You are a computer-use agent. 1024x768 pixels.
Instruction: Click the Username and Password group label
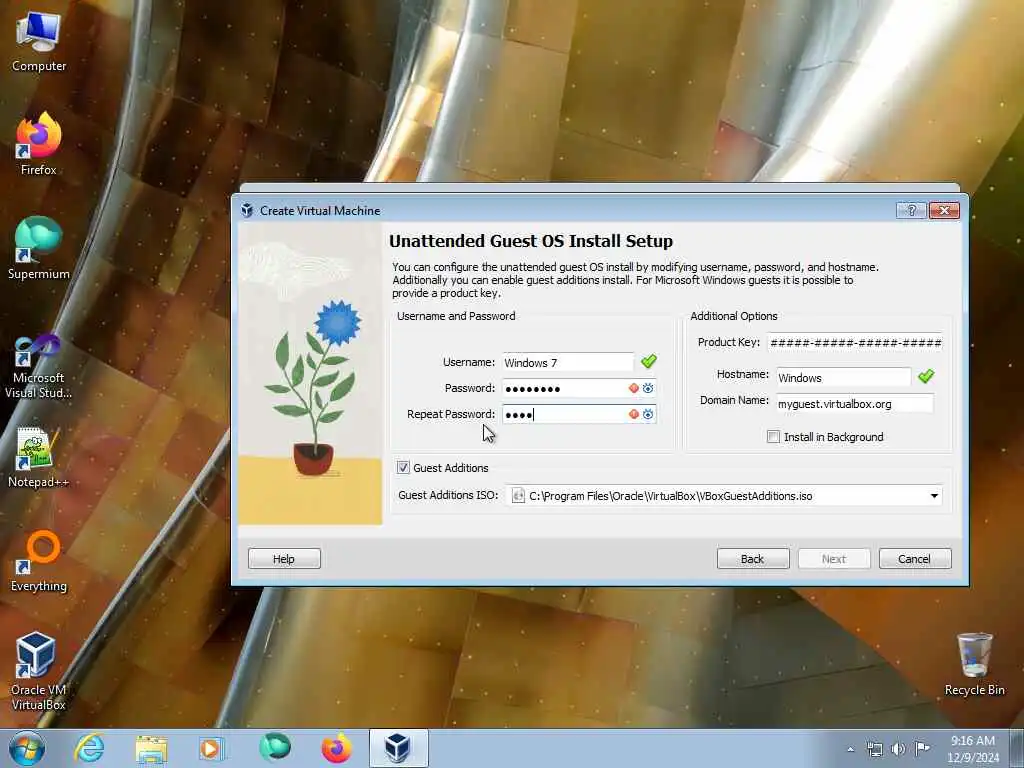(x=456, y=316)
